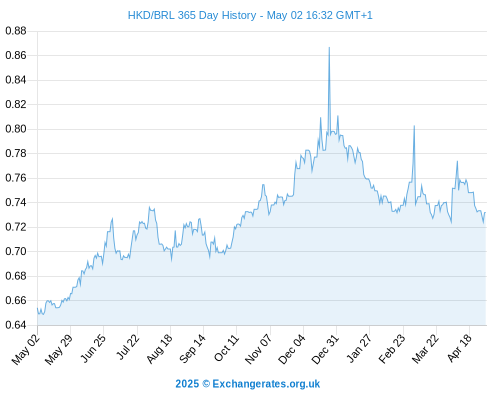Click the highest peak of the rate line
495x400 pixels.
(x=329, y=48)
